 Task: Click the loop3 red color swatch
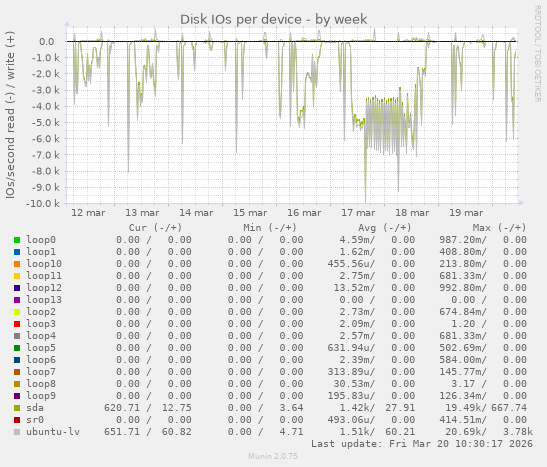pos(17,324)
